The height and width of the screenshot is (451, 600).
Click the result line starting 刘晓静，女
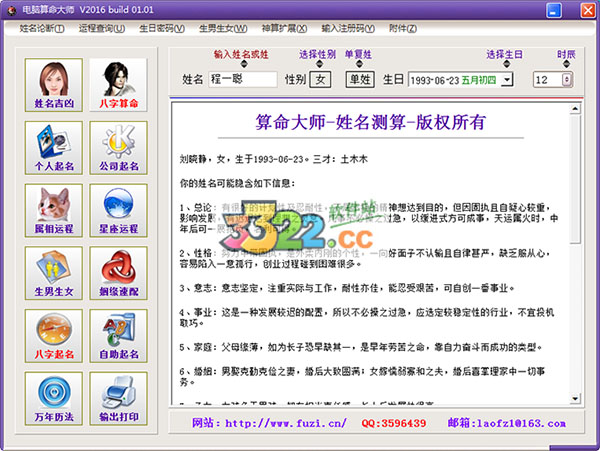274,159
